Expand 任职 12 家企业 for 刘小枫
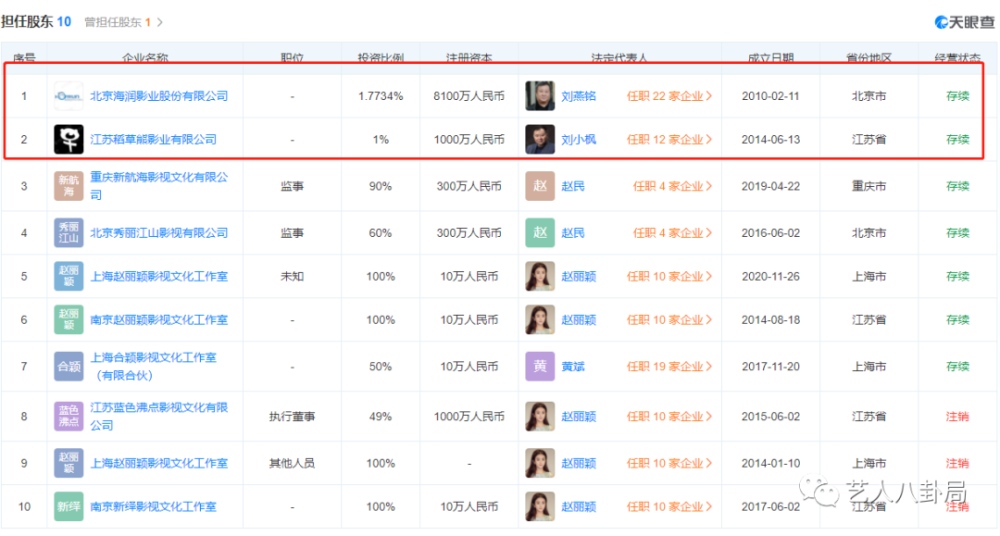Image resolution: width=1000 pixels, height=536 pixels. [x=669, y=139]
